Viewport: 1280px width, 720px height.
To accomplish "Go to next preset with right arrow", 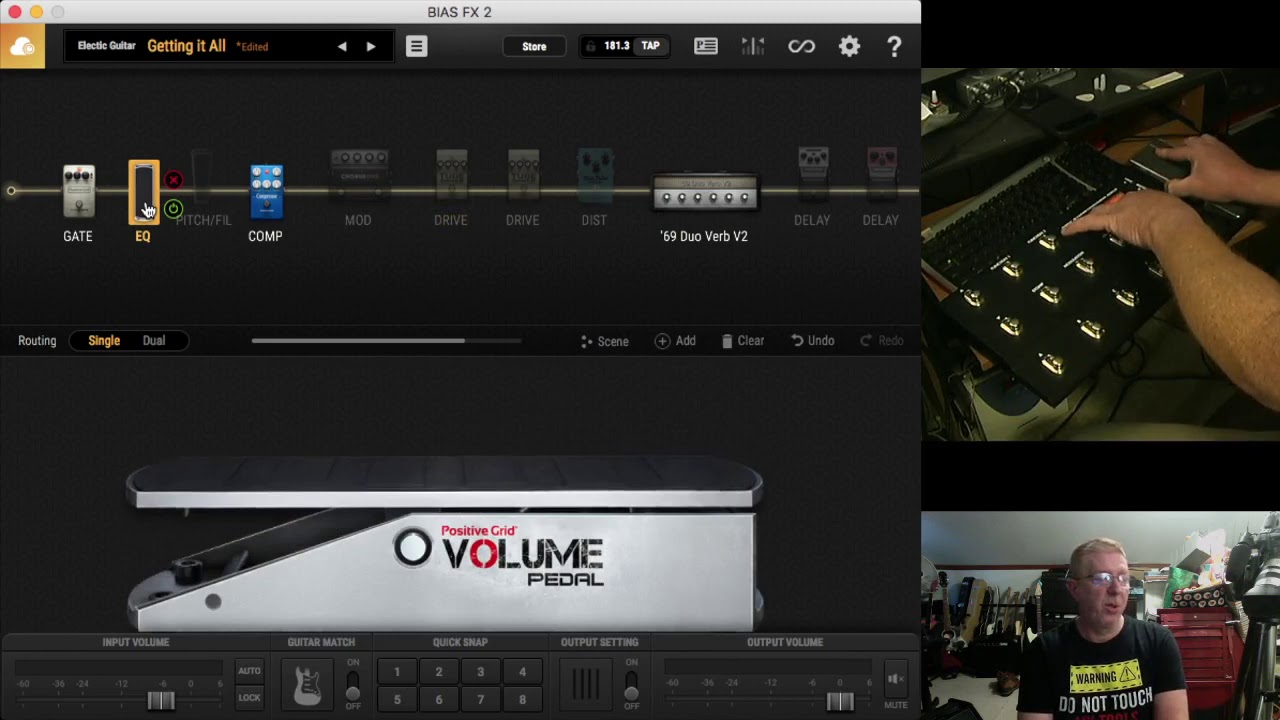I will [371, 46].
